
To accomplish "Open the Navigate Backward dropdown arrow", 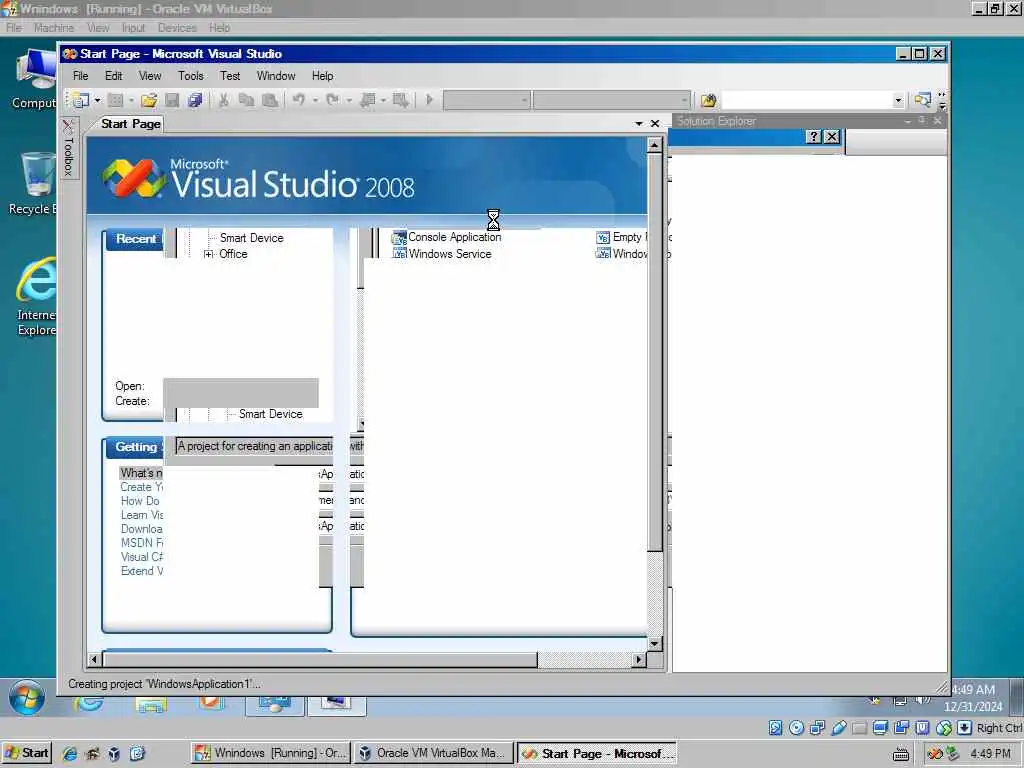I will tap(383, 100).
